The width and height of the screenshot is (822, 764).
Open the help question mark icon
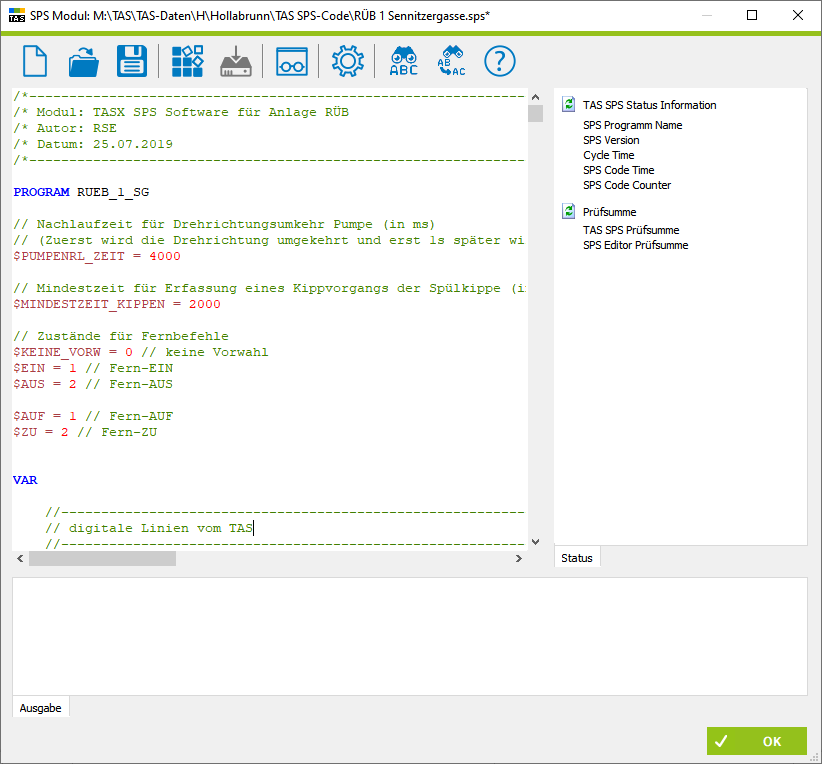click(500, 61)
